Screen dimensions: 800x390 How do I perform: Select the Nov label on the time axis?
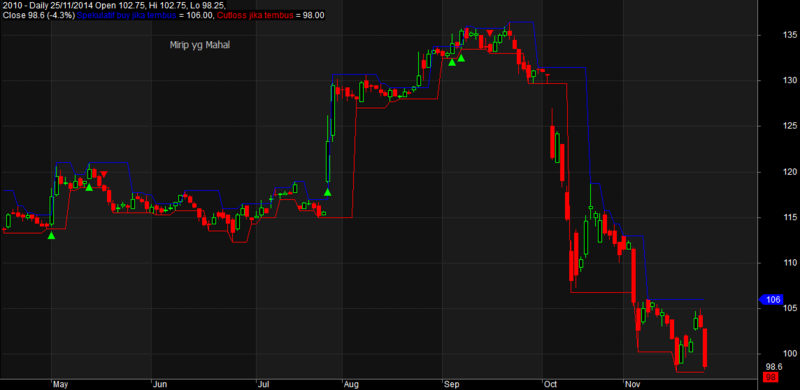coord(632,384)
